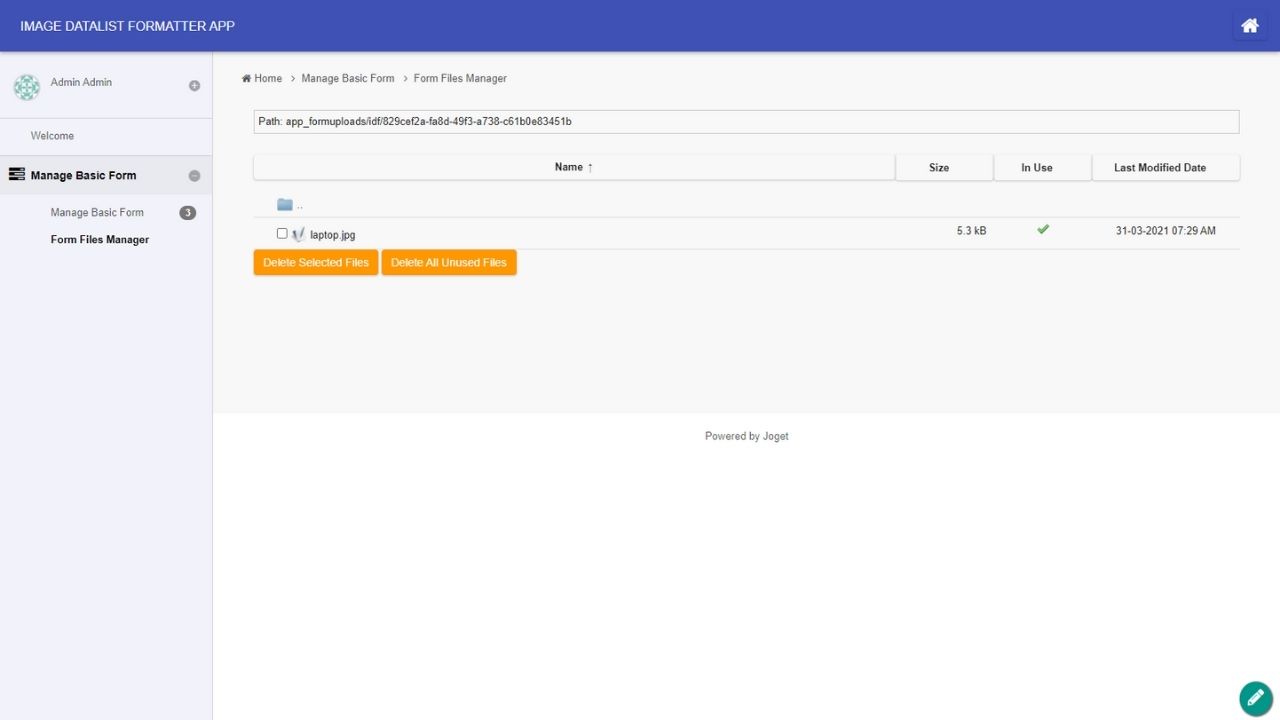The image size is (1280, 720).
Task: Click the Image Datalist Formatter App title
Action: coord(127,26)
